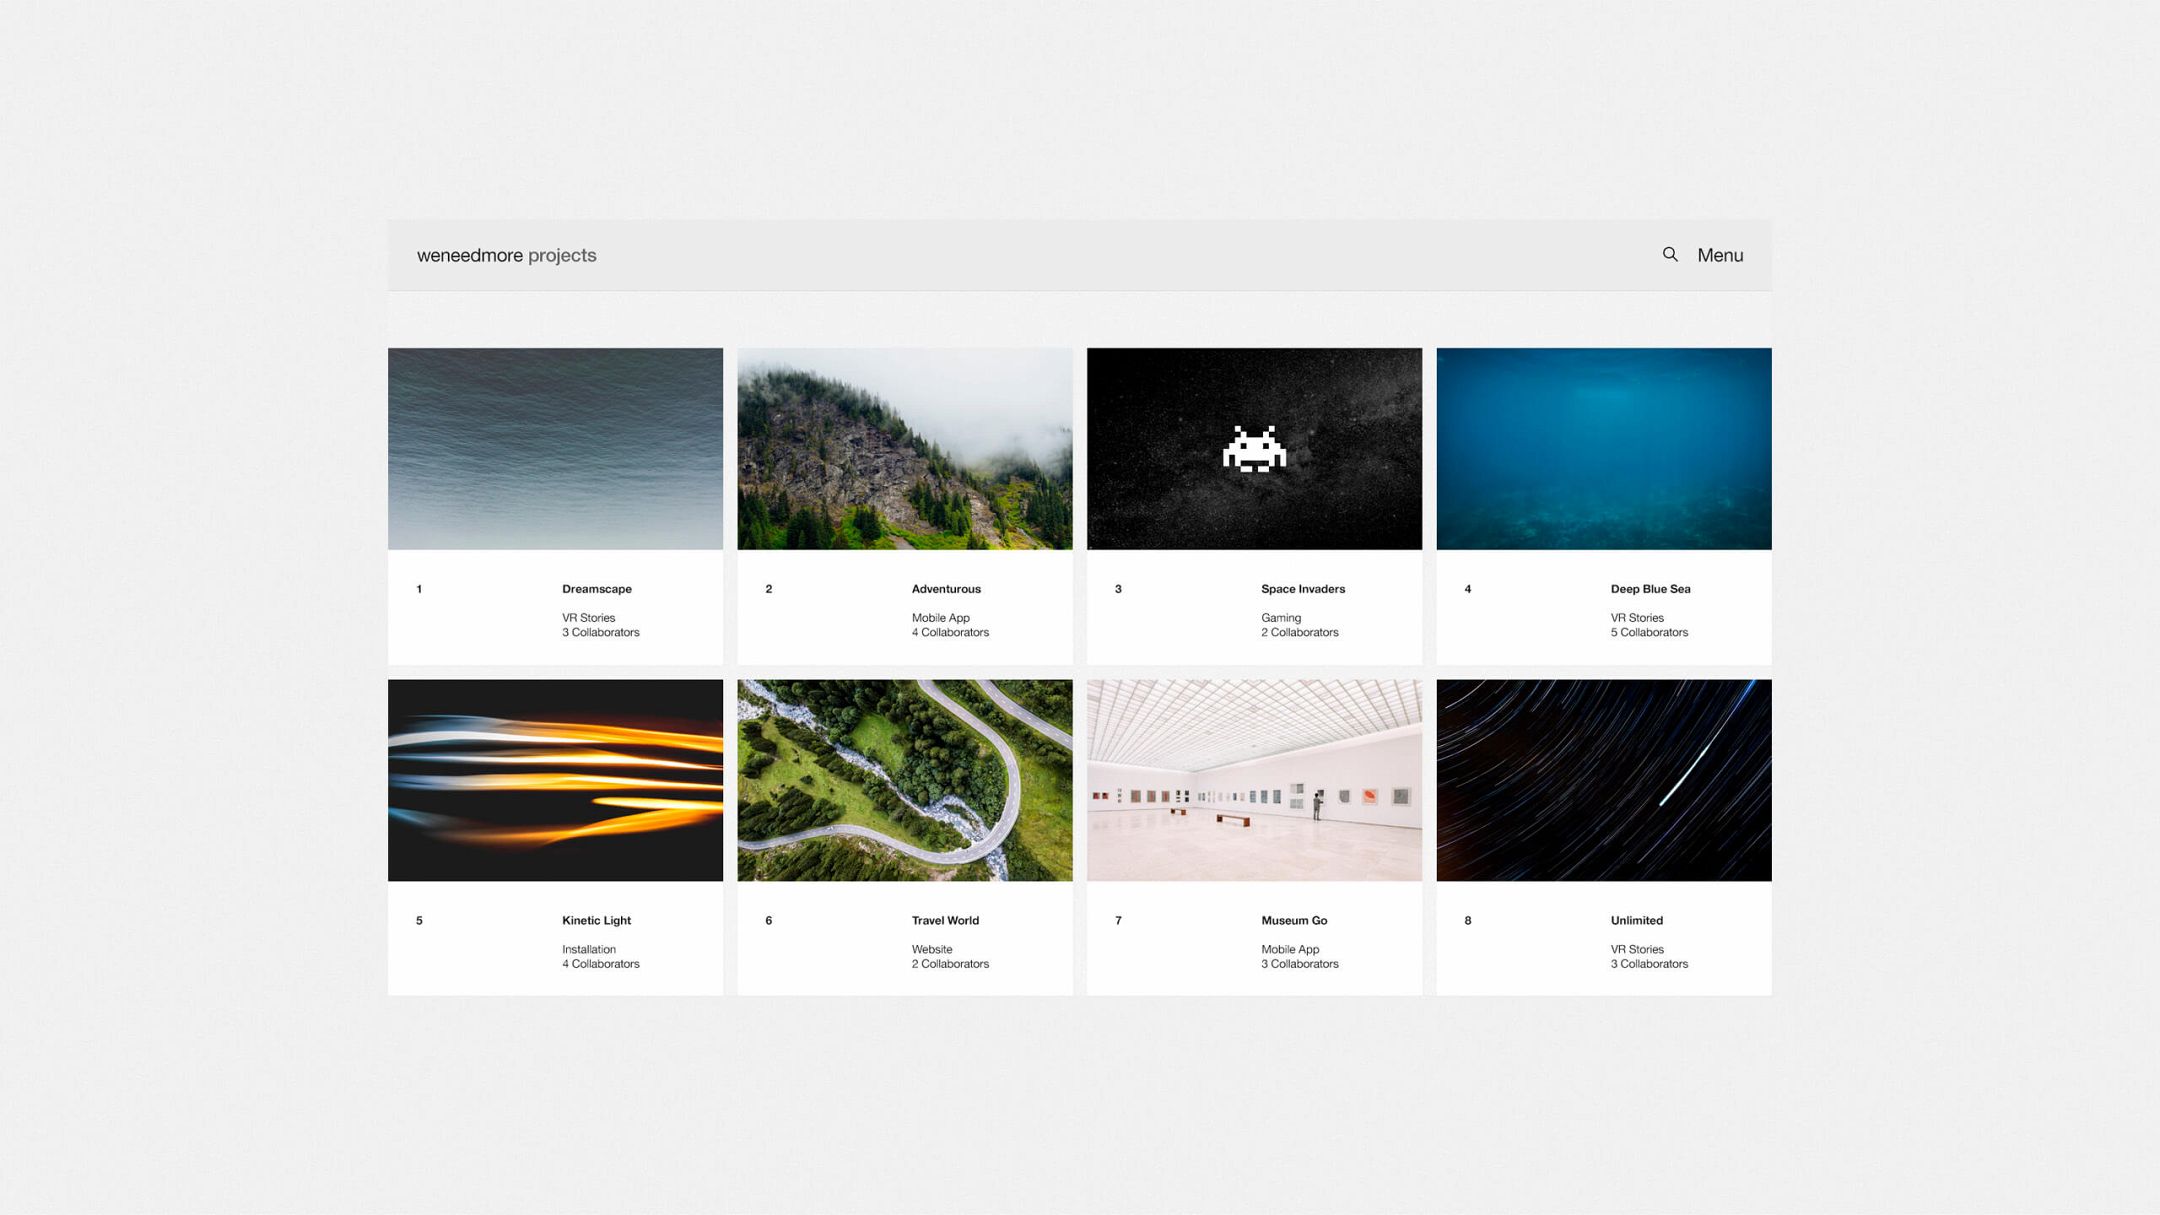Click the weneedmore projects logo text
The width and height of the screenshot is (2160, 1215).
tap(506, 256)
